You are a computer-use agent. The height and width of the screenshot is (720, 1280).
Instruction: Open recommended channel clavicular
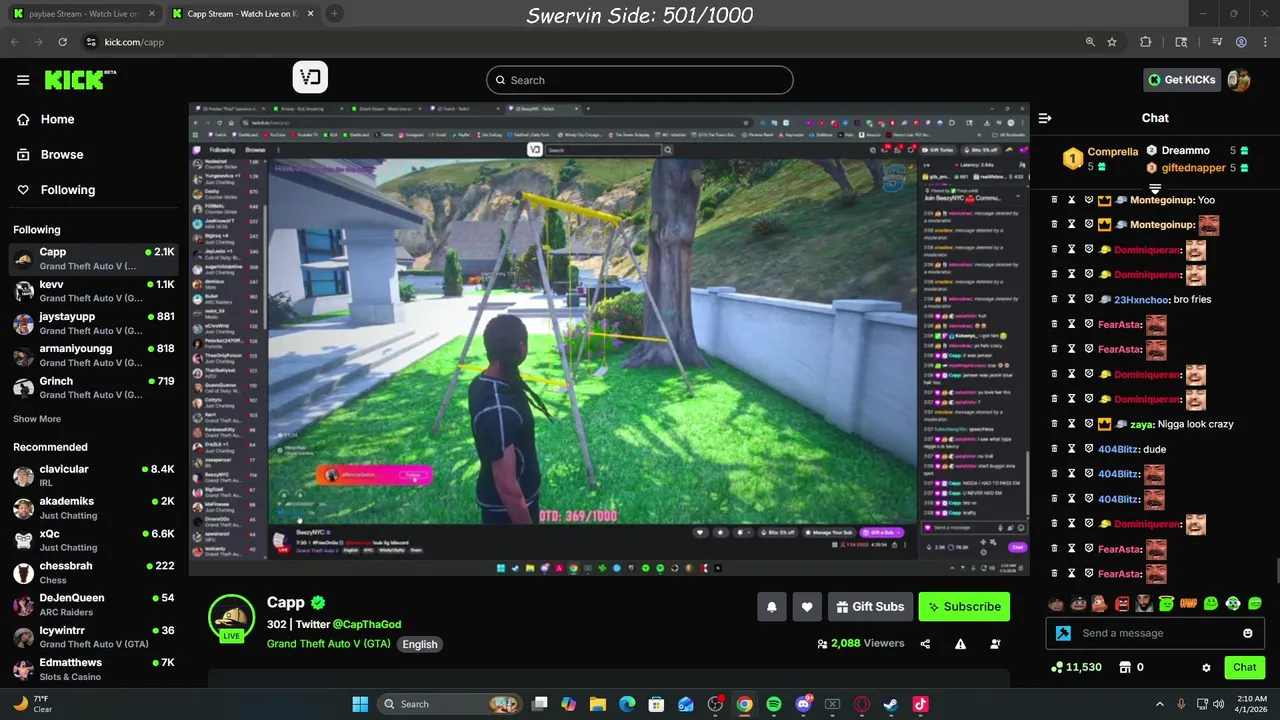tap(94, 475)
